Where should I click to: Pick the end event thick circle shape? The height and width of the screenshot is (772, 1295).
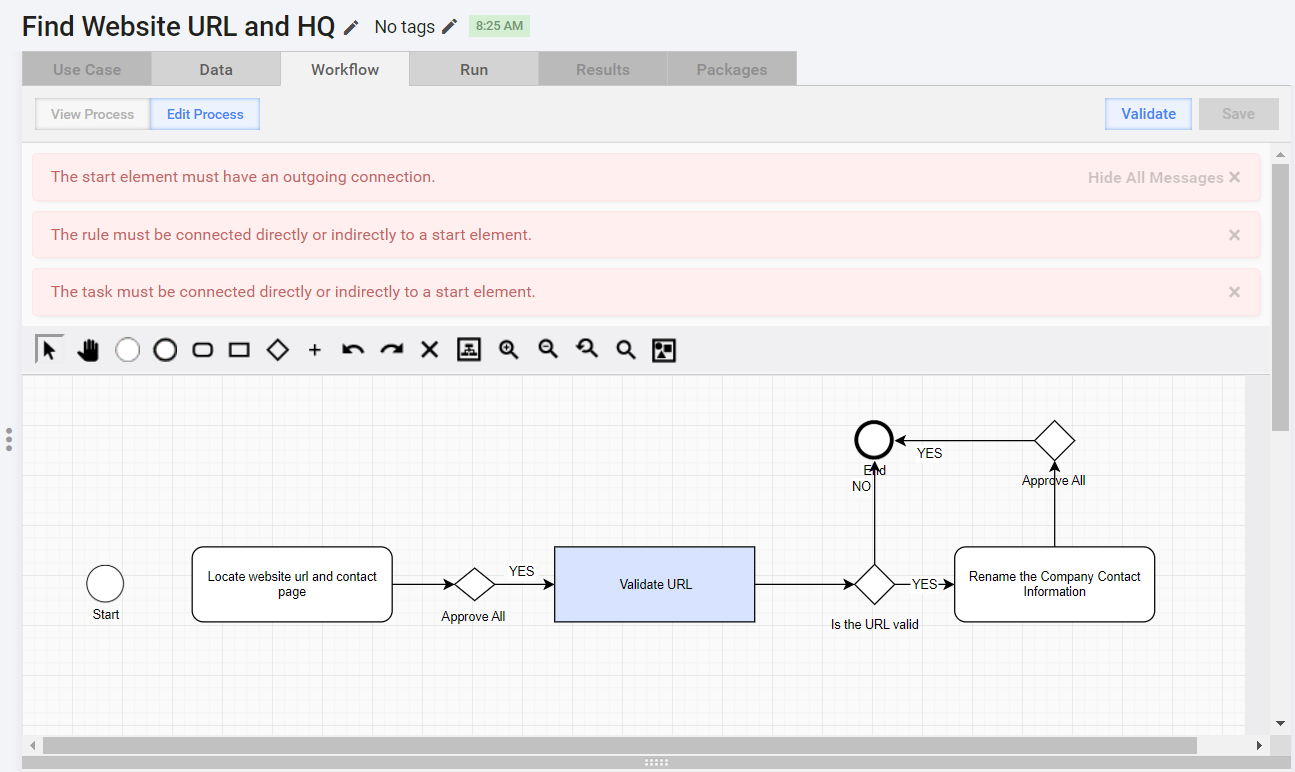[x=165, y=350]
